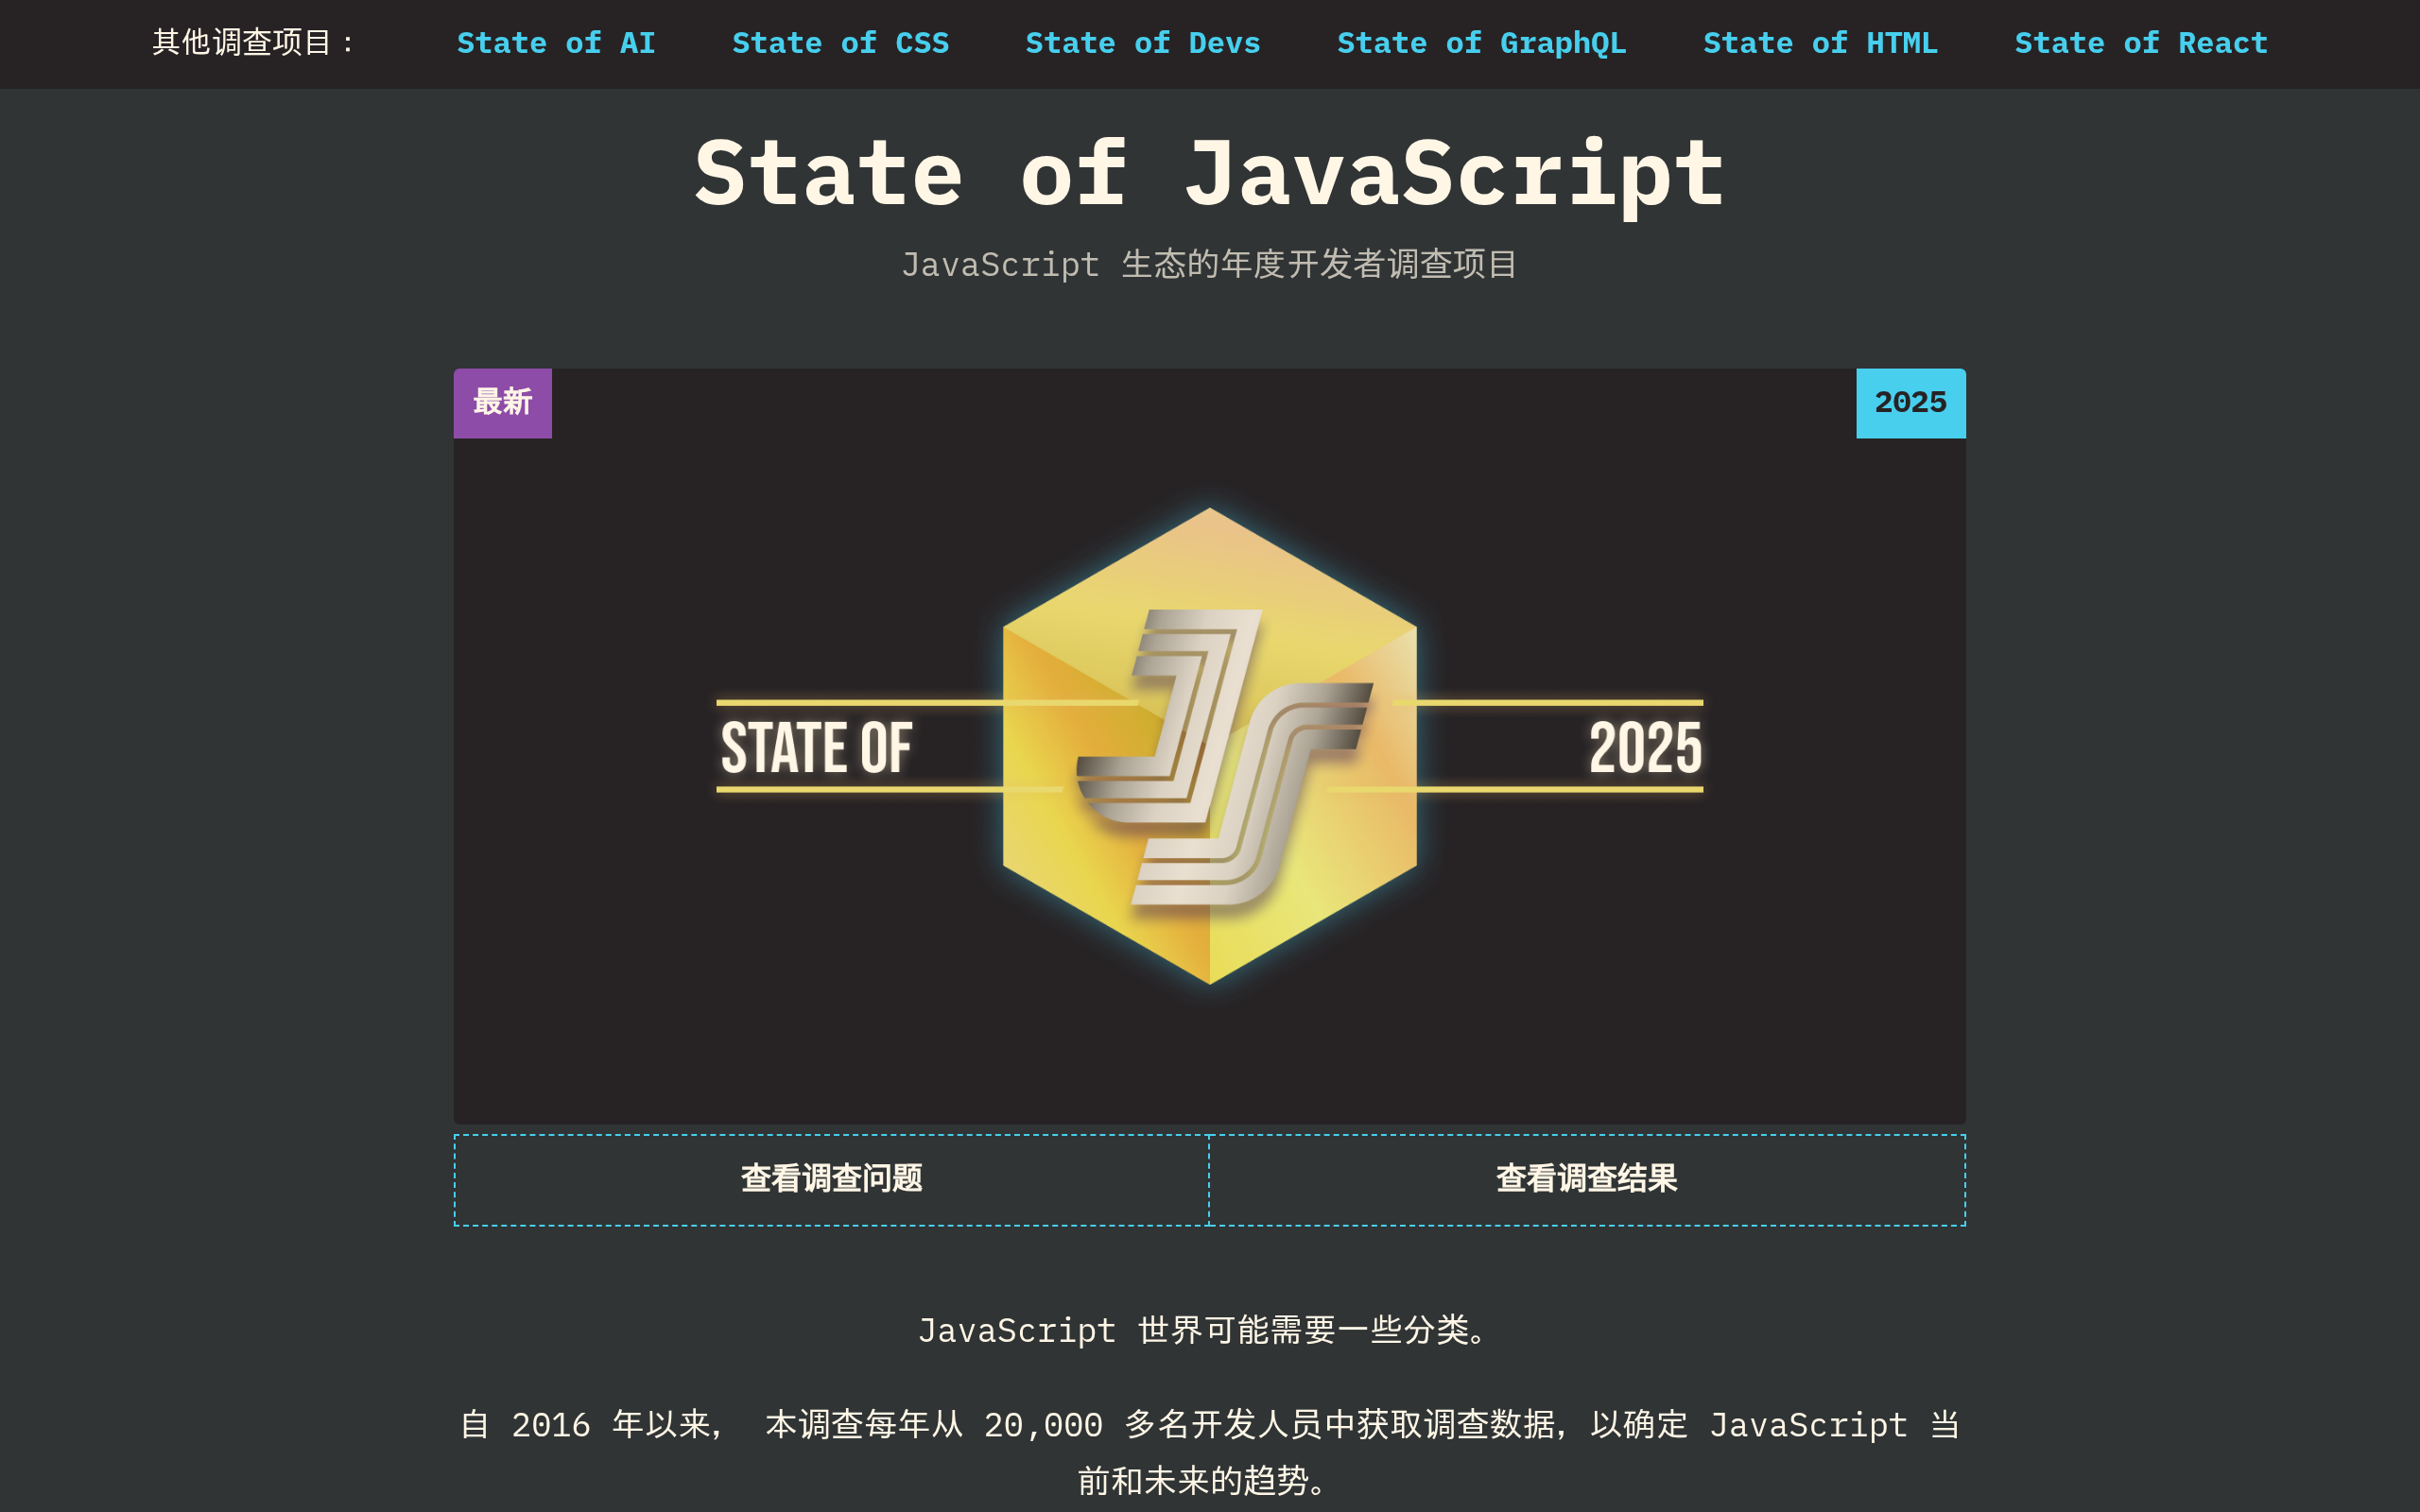
Task: Click the 查看调查结果 button
Action: tap(1587, 1179)
